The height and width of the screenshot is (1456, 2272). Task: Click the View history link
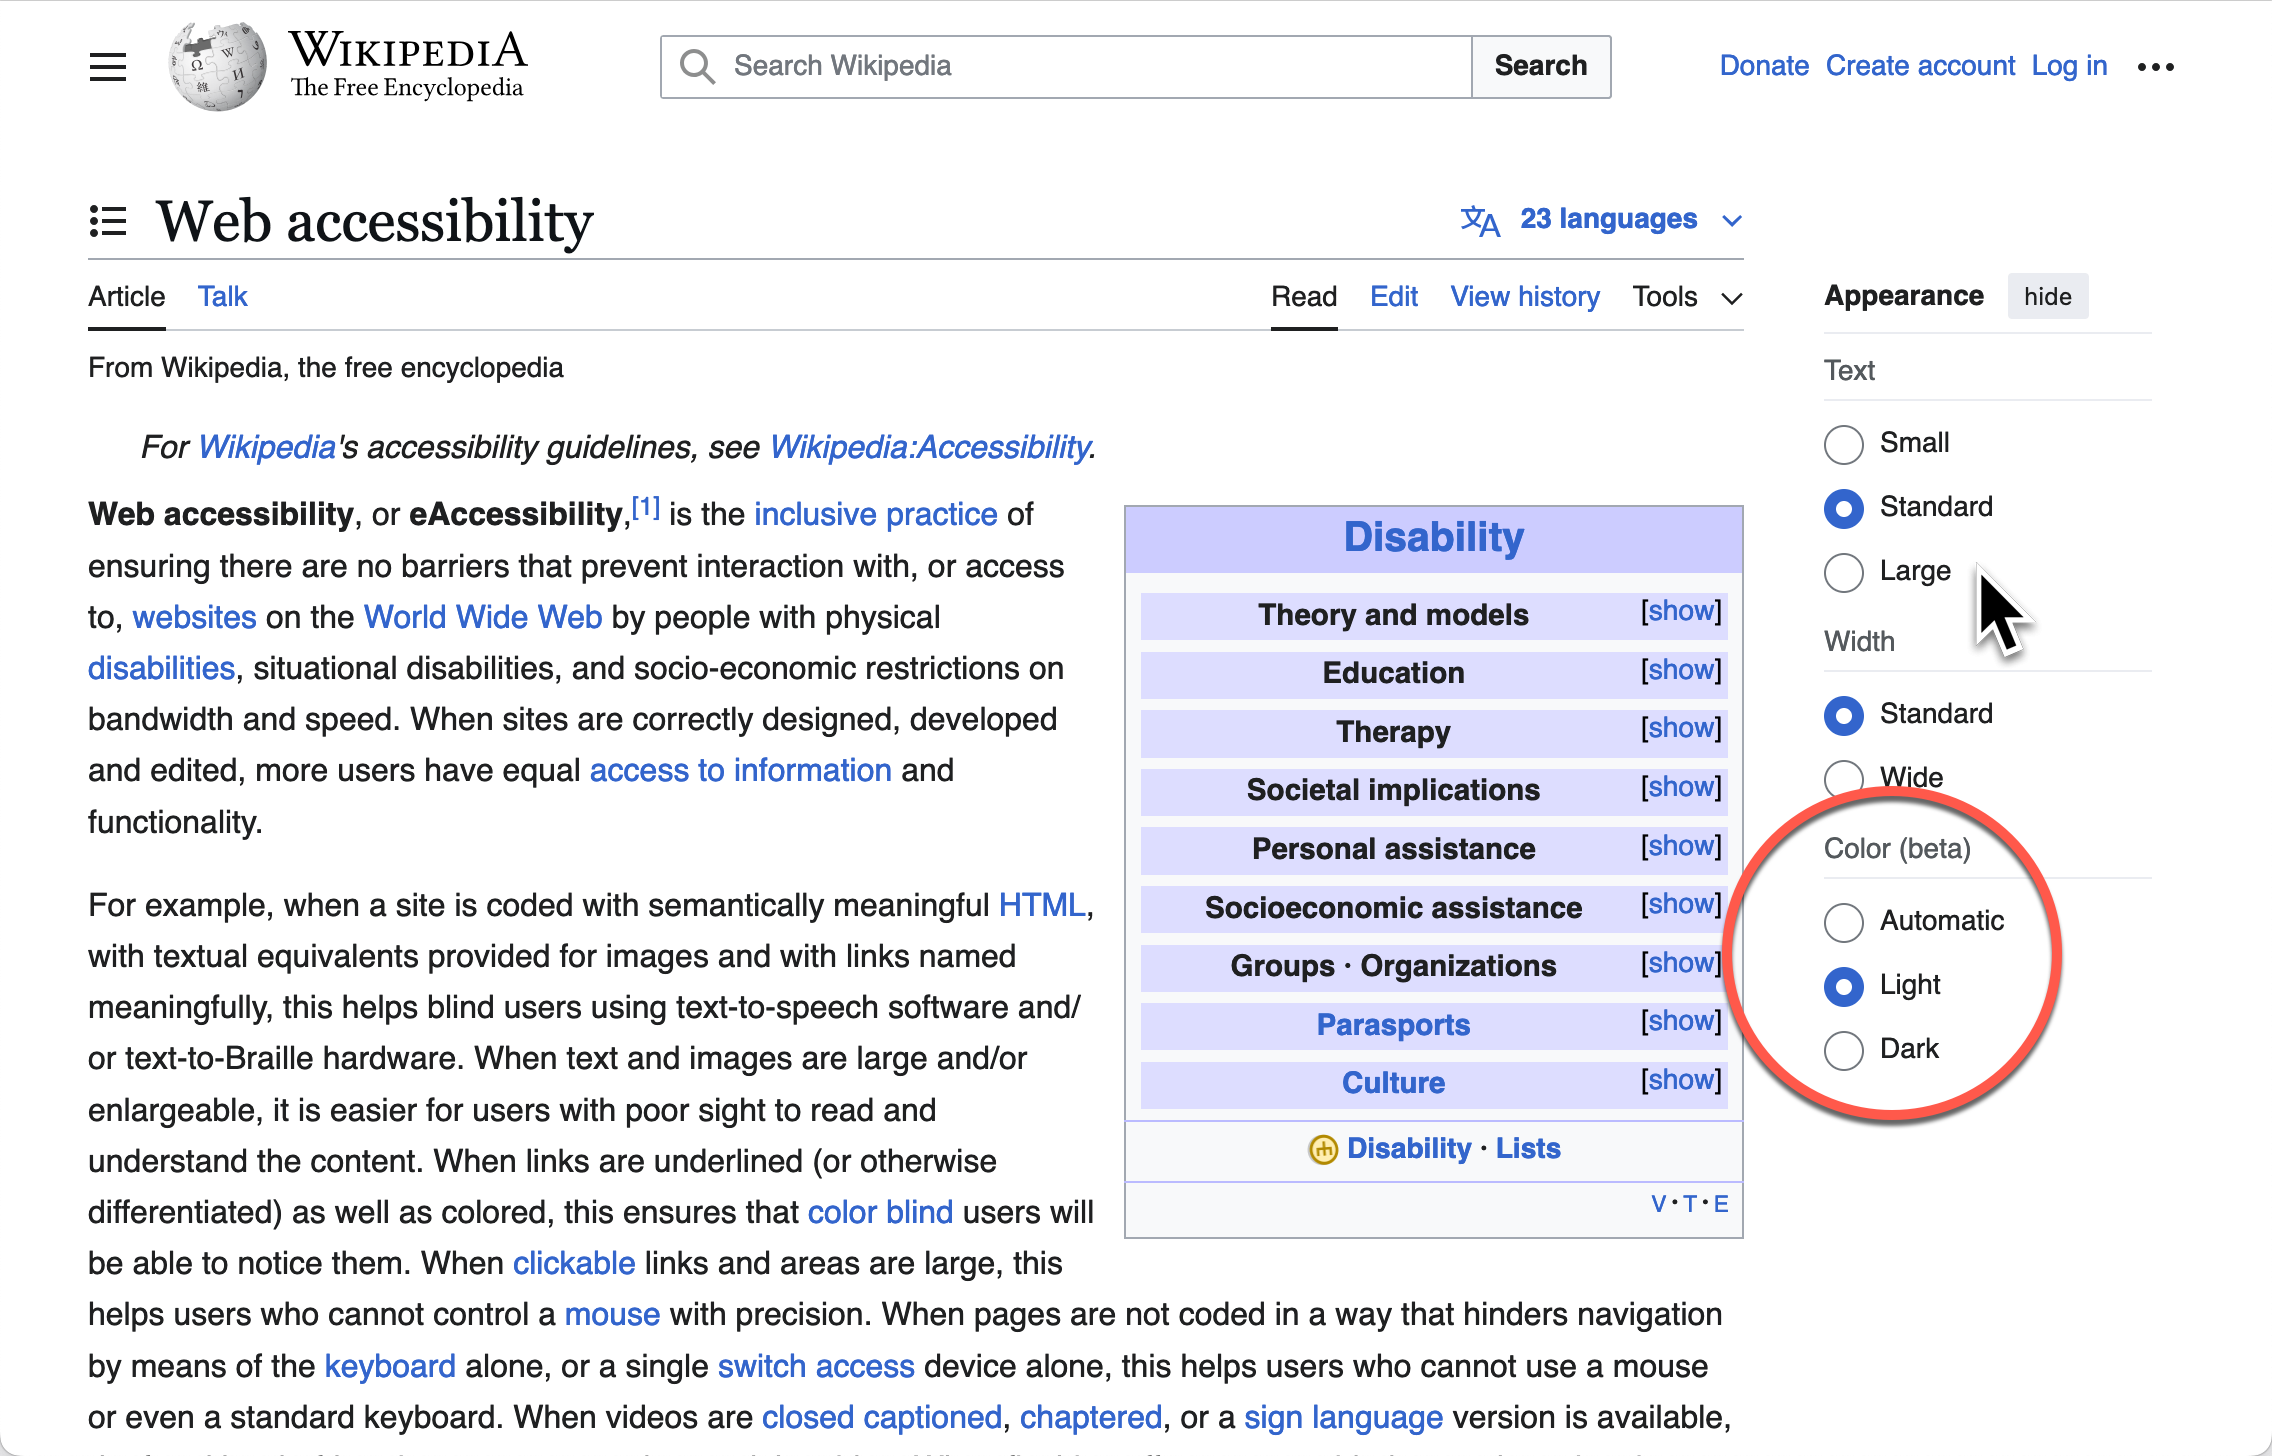(1523, 297)
